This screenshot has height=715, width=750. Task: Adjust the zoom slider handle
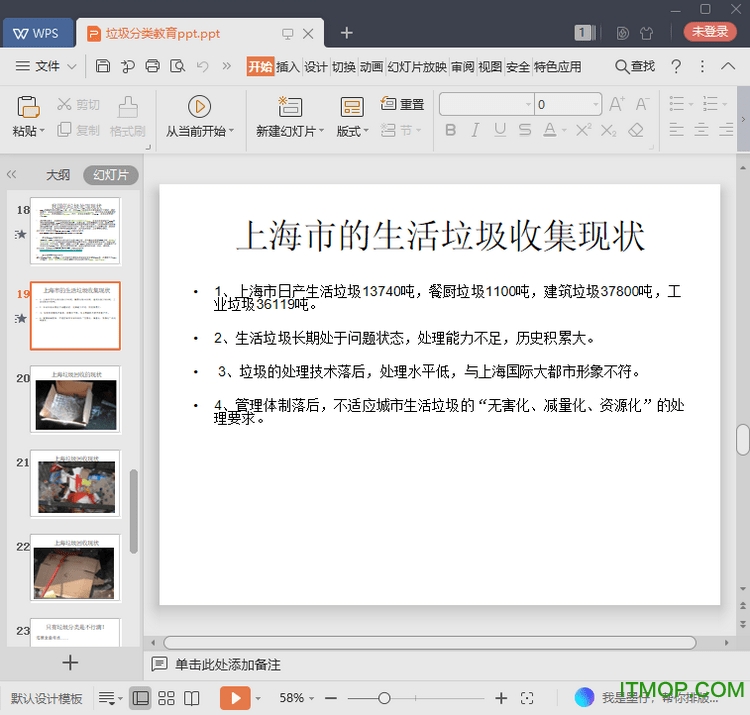click(x=384, y=698)
